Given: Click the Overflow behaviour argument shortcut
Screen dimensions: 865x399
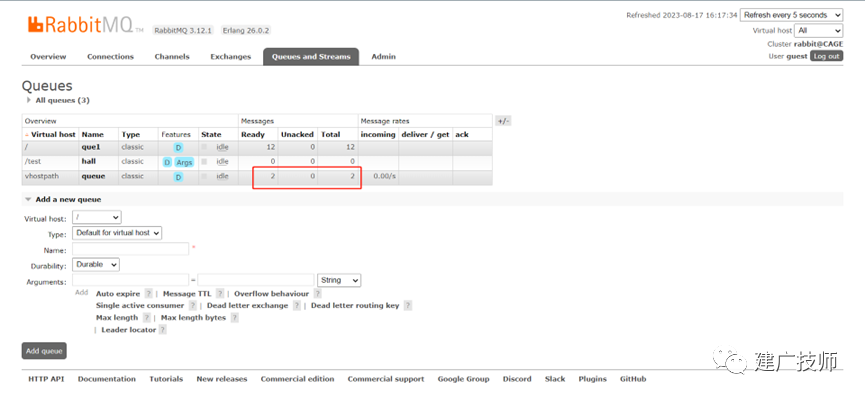Looking at the screenshot, I should point(271,294).
